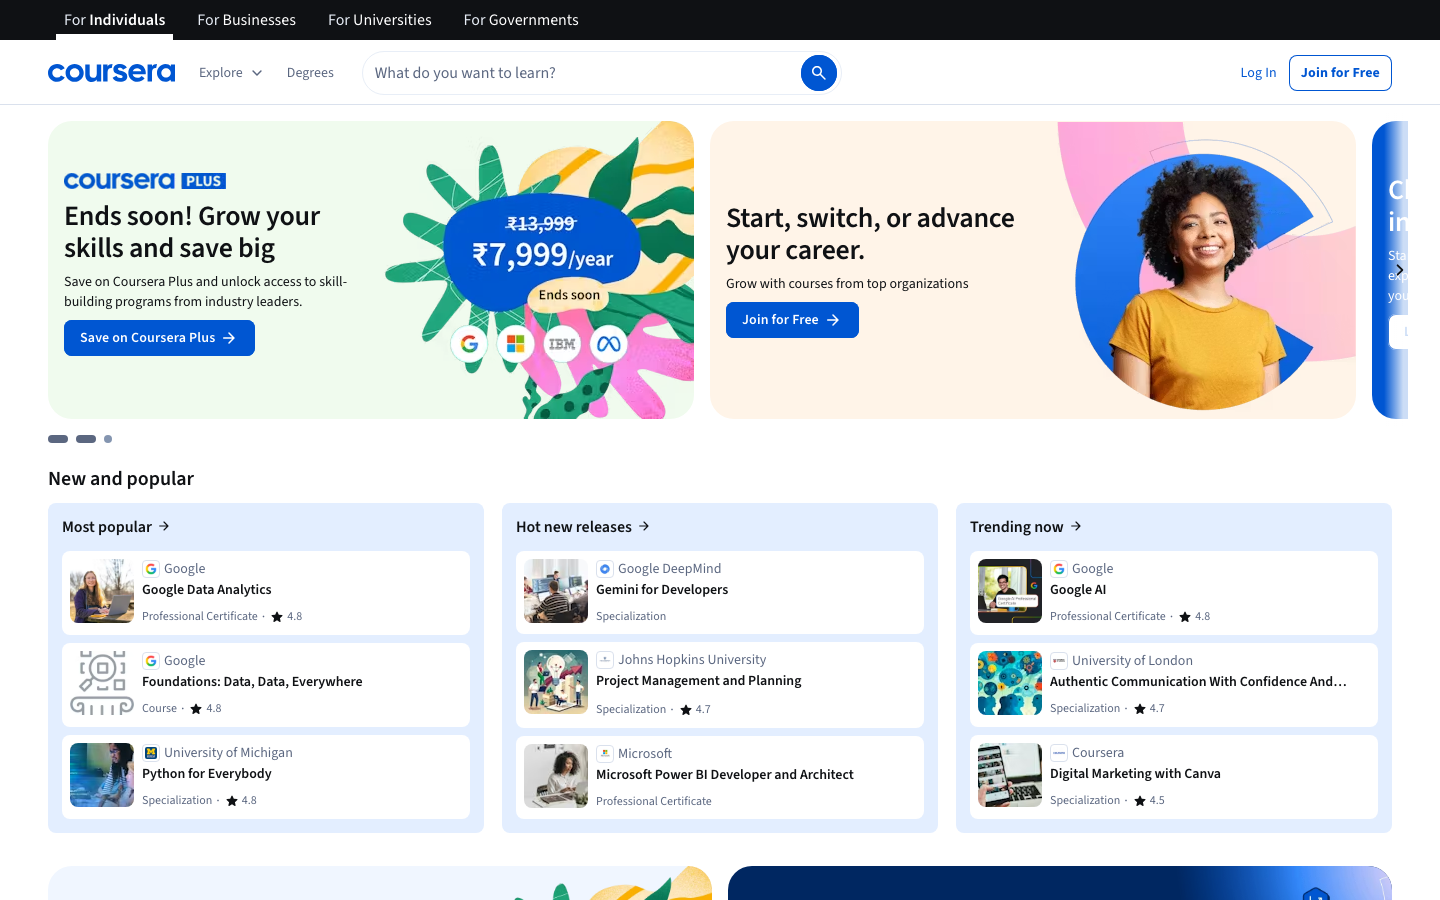Switch to For Businesses tab

point(246,20)
